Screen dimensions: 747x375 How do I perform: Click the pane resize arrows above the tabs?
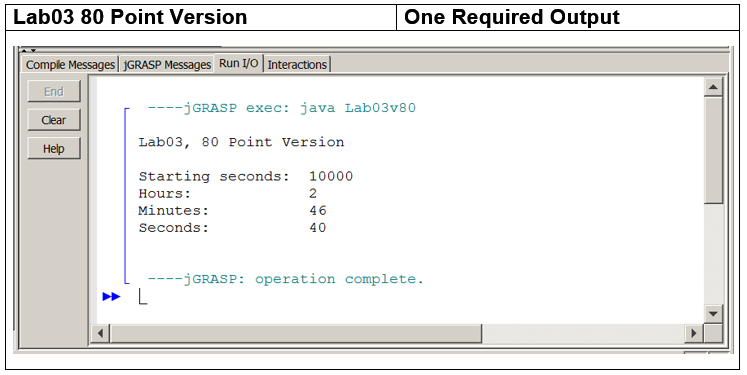click(28, 50)
